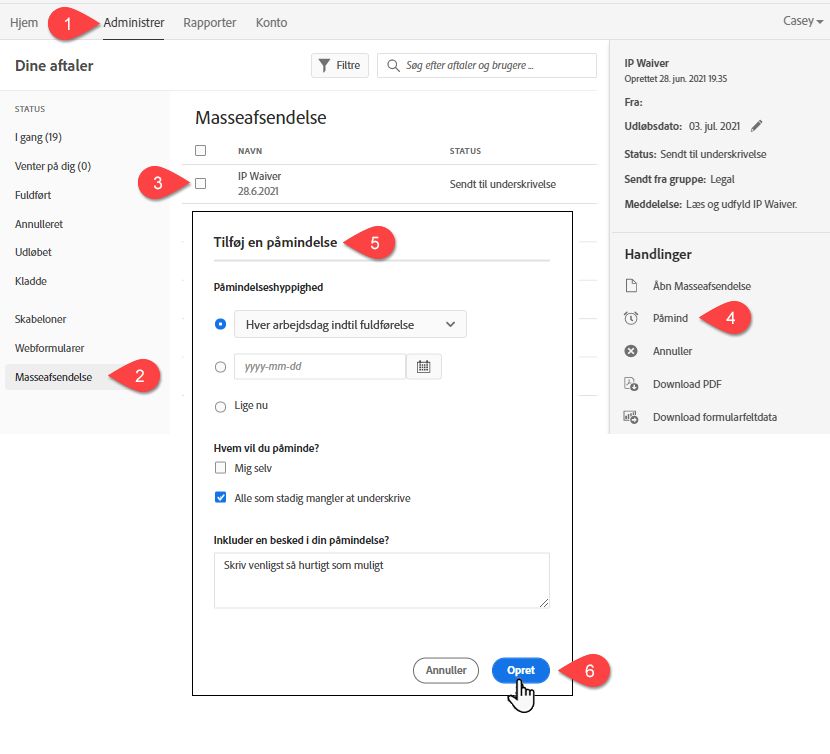Open the calendar date picker icon
This screenshot has height=754, width=830.
coord(423,366)
